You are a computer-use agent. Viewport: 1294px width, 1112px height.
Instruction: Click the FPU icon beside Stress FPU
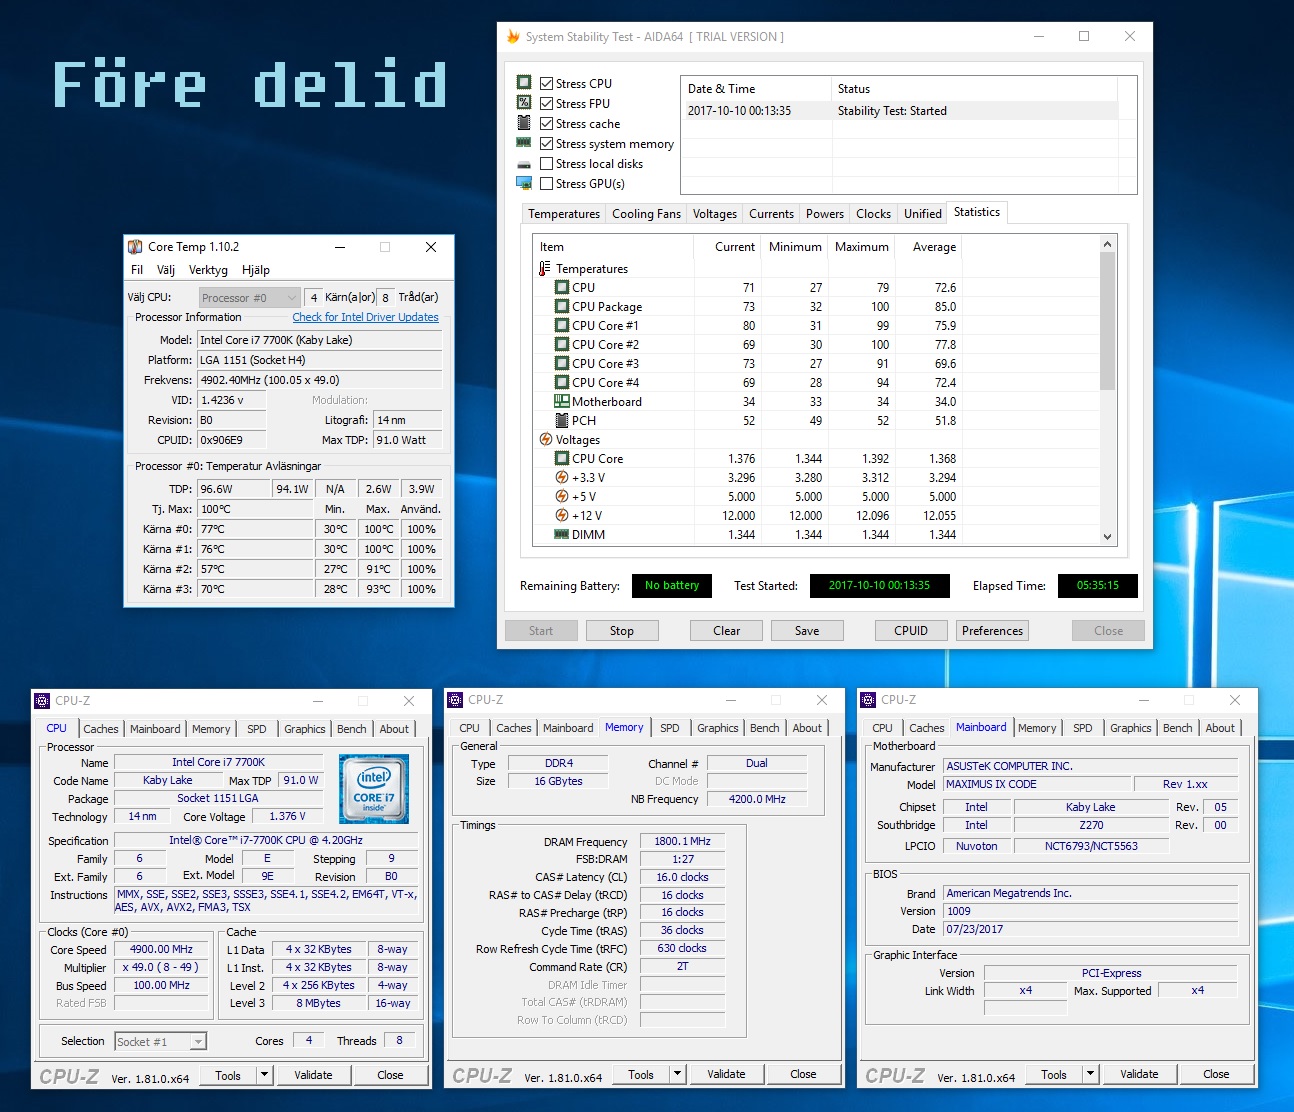(x=524, y=102)
